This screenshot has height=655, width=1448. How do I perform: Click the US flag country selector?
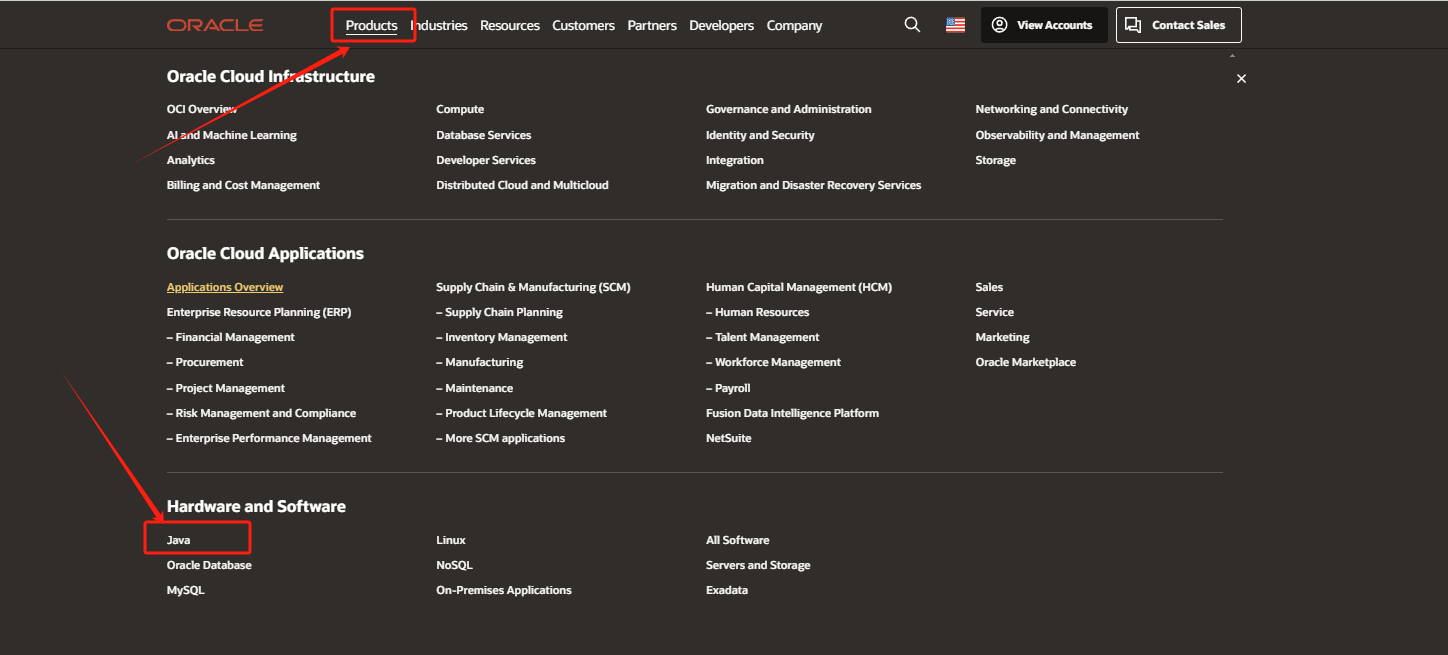[x=955, y=25]
